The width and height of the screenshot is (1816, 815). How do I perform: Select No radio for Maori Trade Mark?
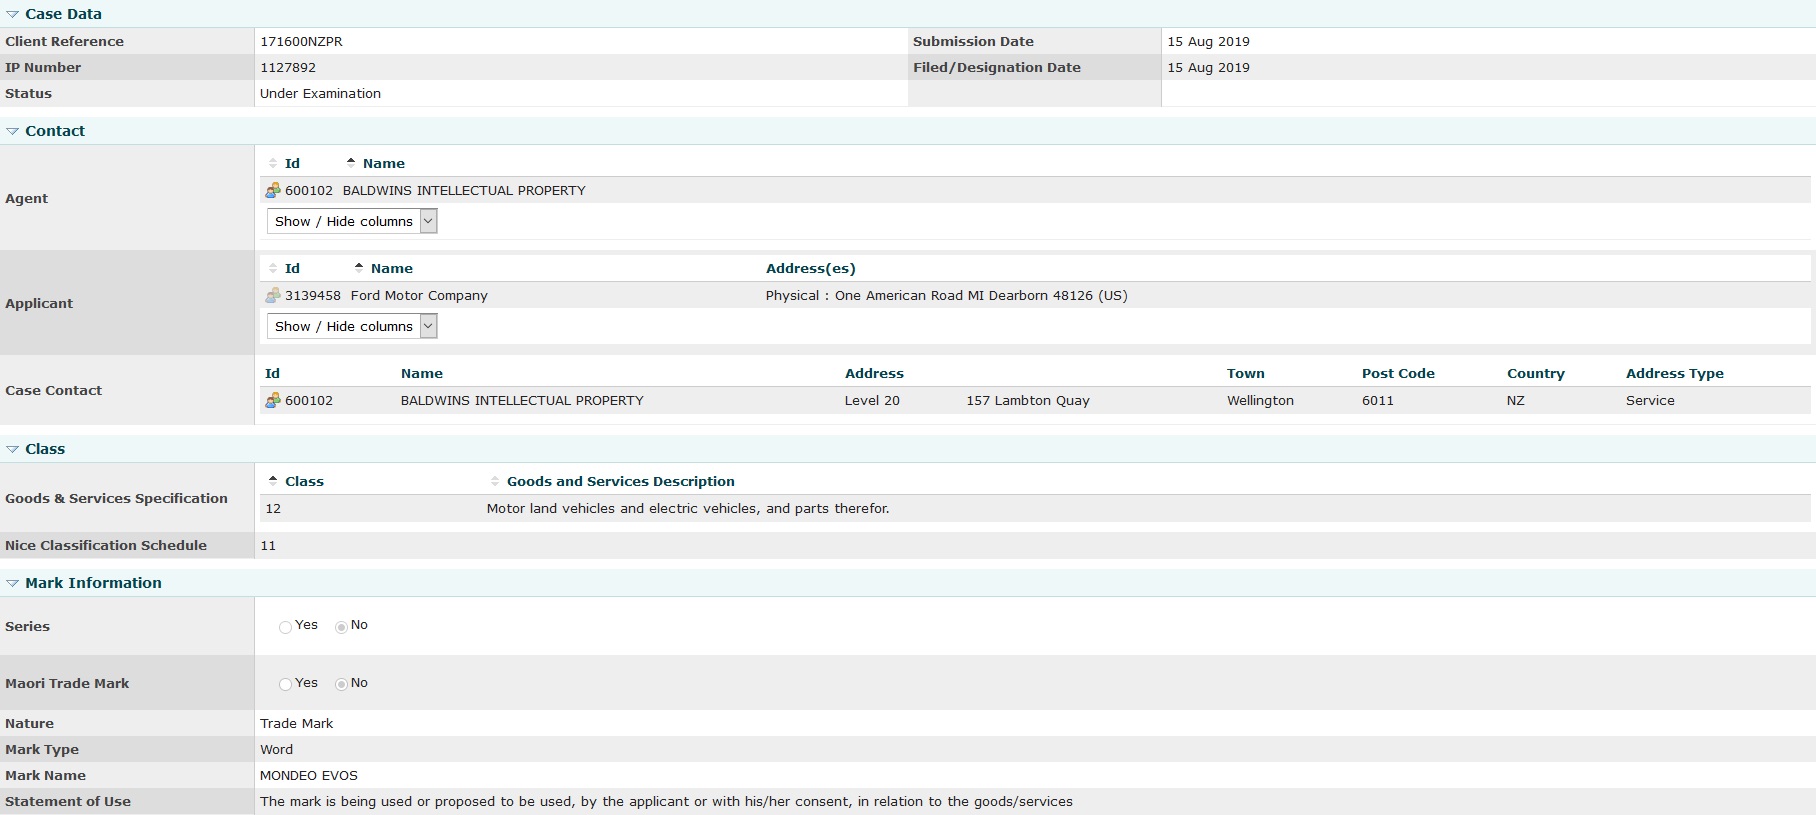coord(341,685)
